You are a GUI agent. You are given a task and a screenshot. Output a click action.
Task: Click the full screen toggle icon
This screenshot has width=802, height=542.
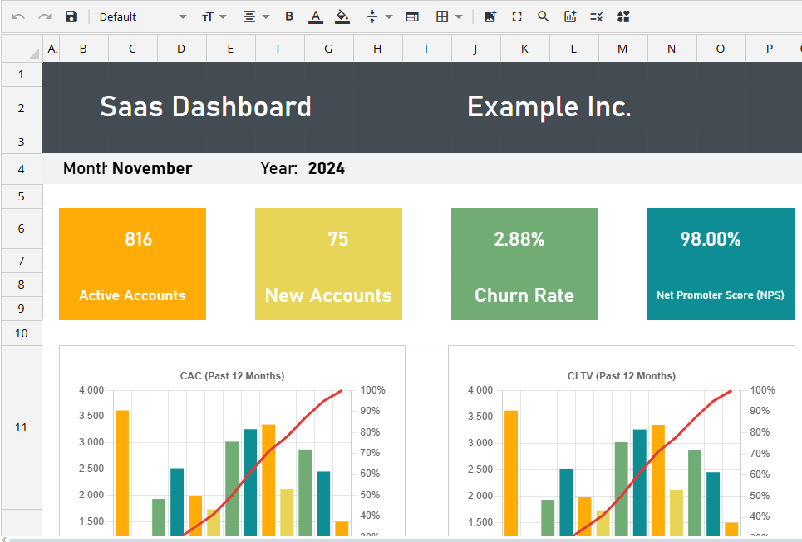point(517,17)
